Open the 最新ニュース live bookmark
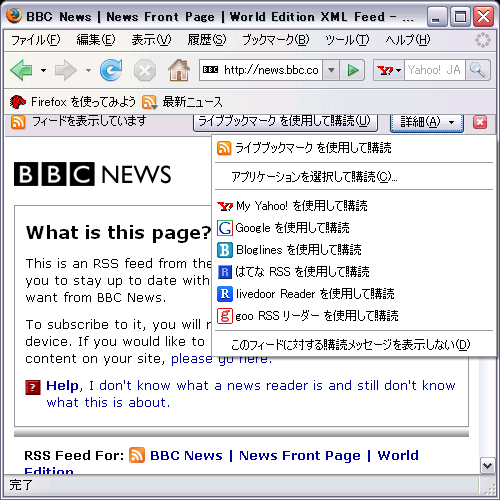This screenshot has width=500, height=500. click(182, 102)
